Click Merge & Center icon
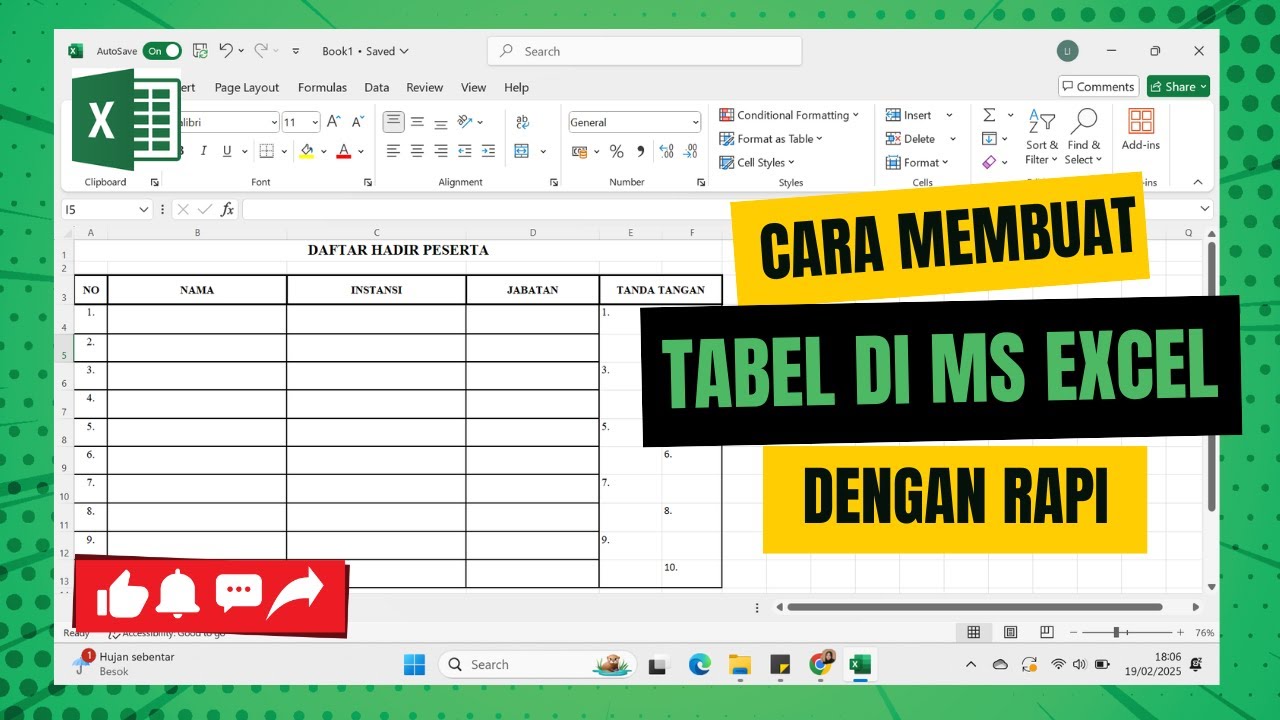This screenshot has height=720, width=1280. [x=522, y=151]
